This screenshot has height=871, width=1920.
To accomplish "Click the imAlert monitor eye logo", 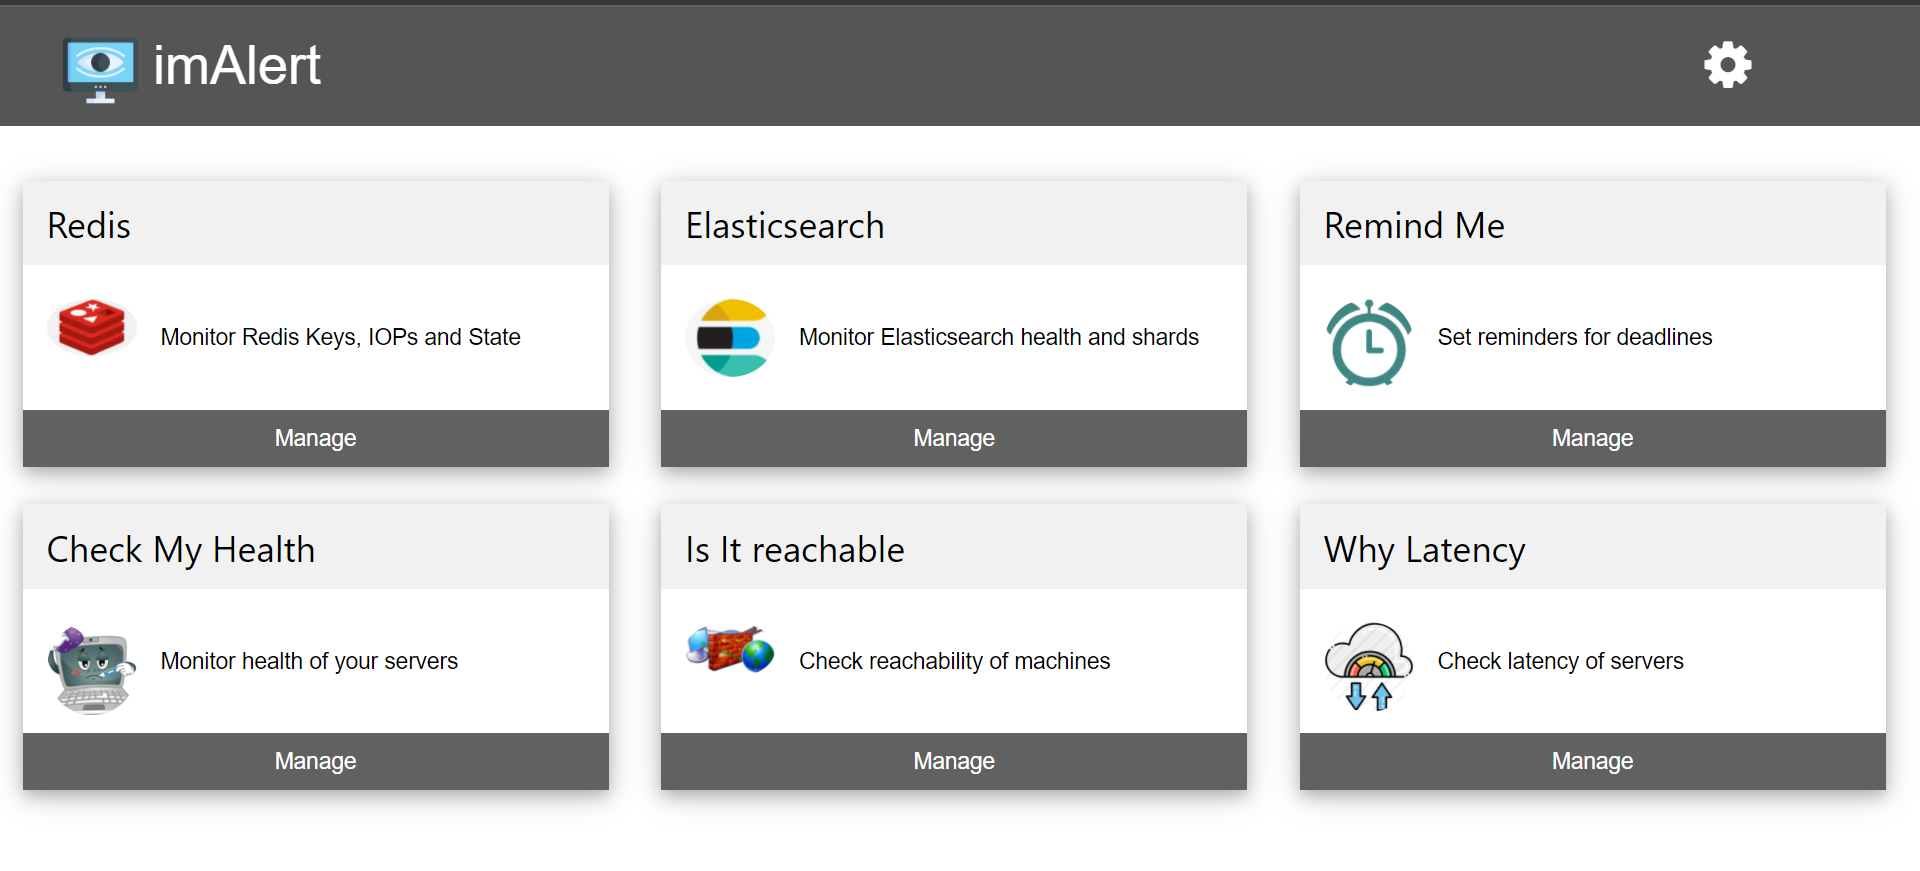I will coord(100,70).
